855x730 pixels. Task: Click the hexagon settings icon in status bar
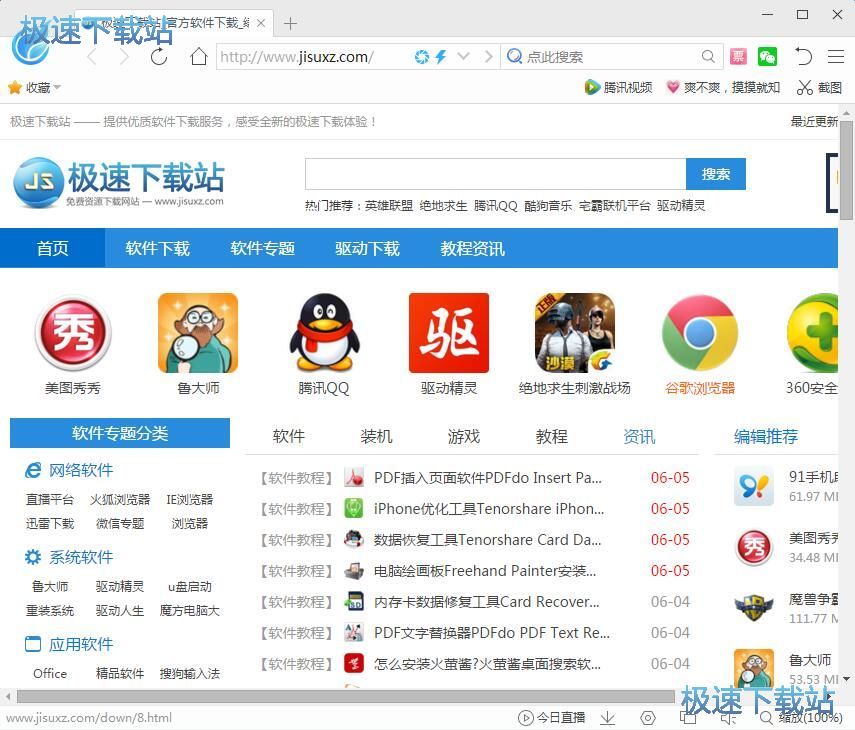[x=647, y=717]
